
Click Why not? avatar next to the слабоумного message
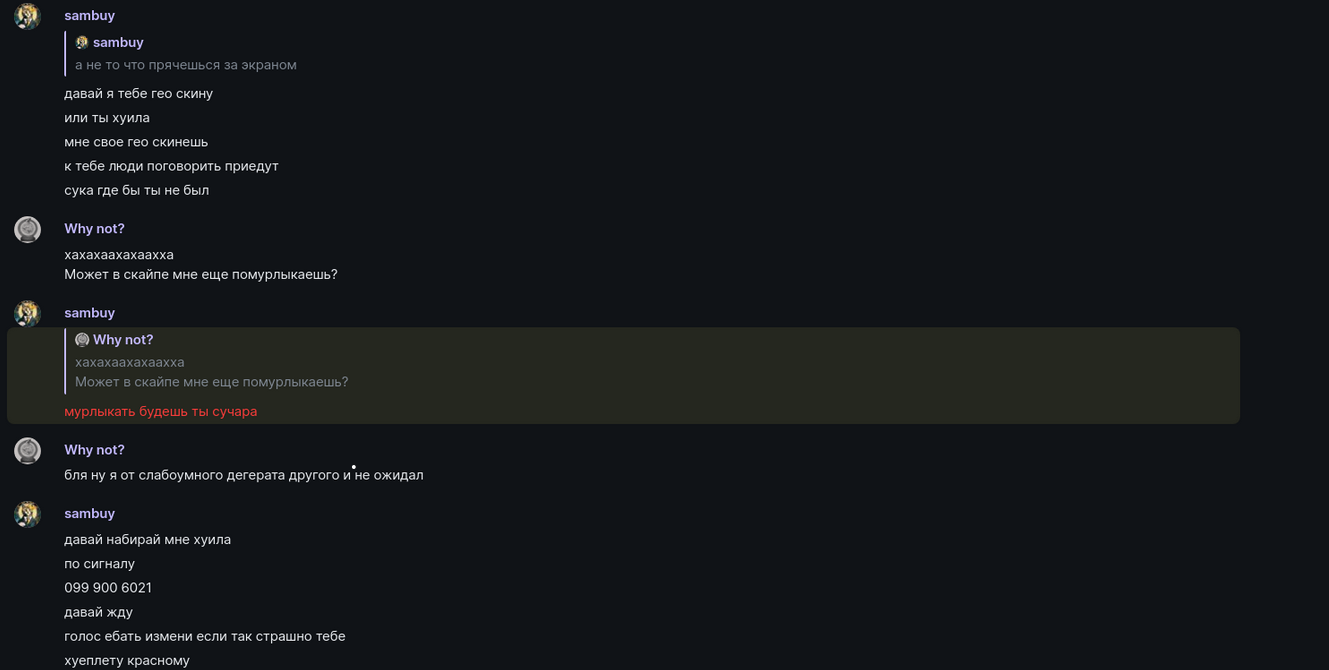click(27, 451)
